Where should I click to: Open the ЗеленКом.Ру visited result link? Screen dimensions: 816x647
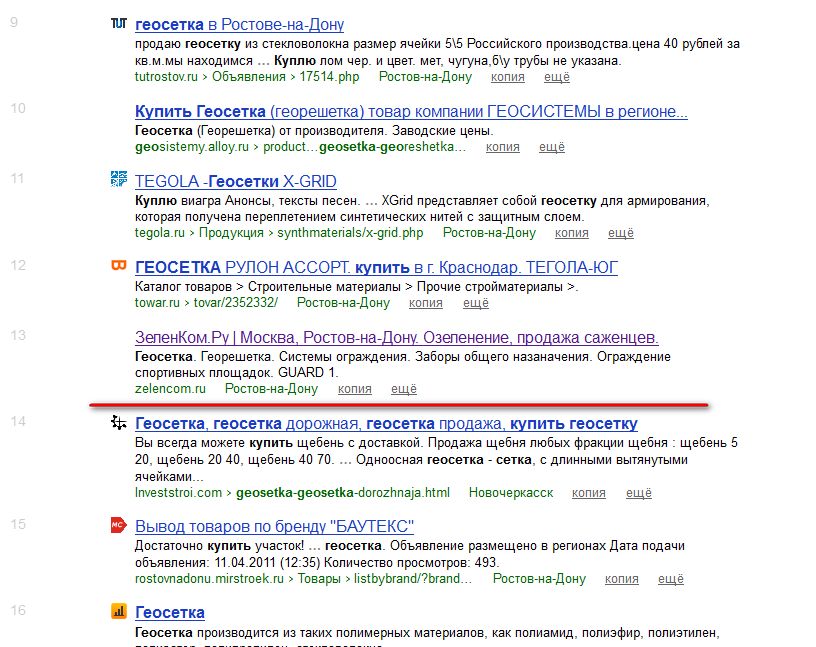pyautogui.click(x=397, y=337)
